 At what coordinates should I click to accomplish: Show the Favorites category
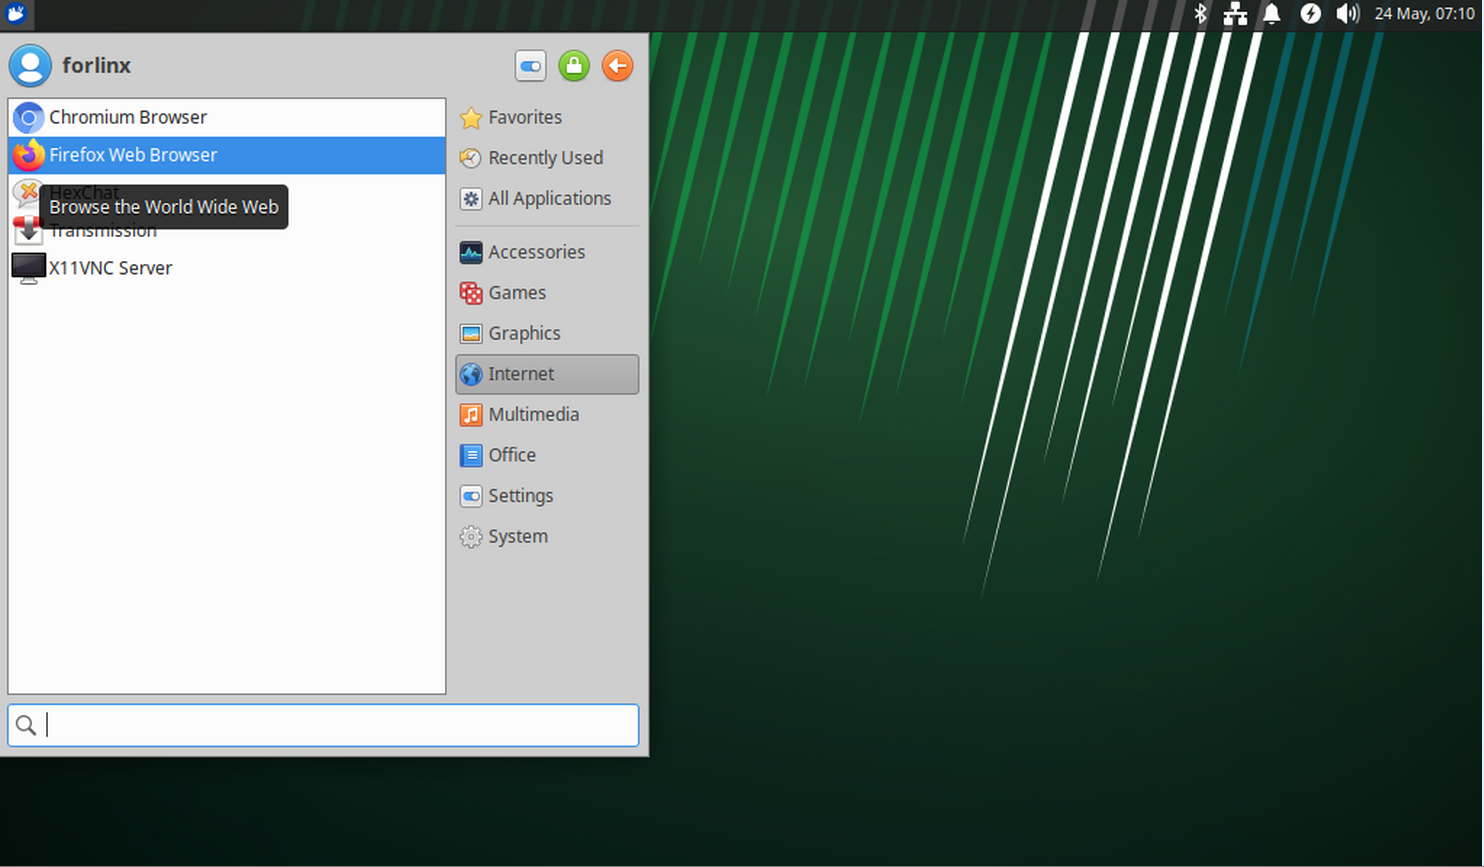coord(547,117)
